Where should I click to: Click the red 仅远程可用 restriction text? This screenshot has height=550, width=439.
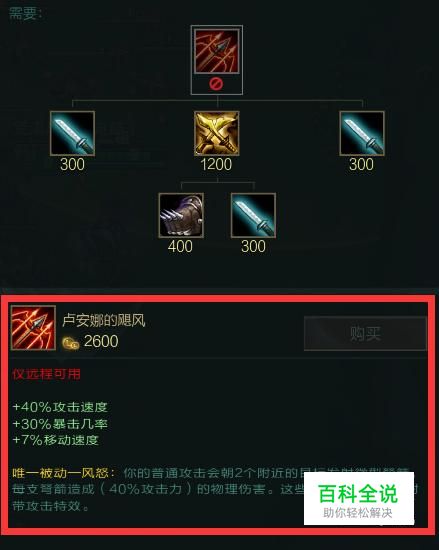click(46, 374)
